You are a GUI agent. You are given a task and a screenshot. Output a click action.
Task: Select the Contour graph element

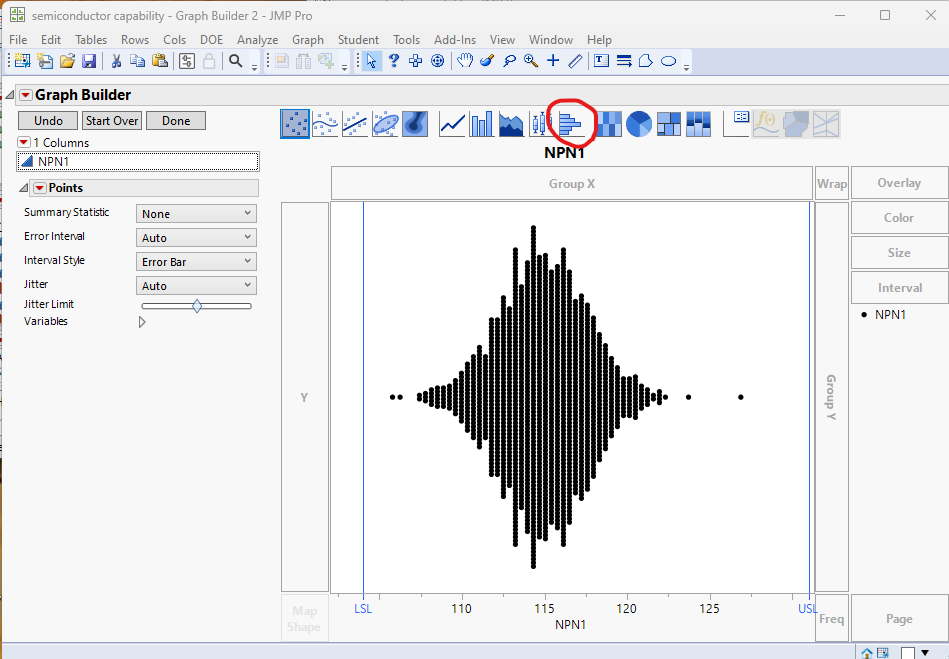[415, 124]
